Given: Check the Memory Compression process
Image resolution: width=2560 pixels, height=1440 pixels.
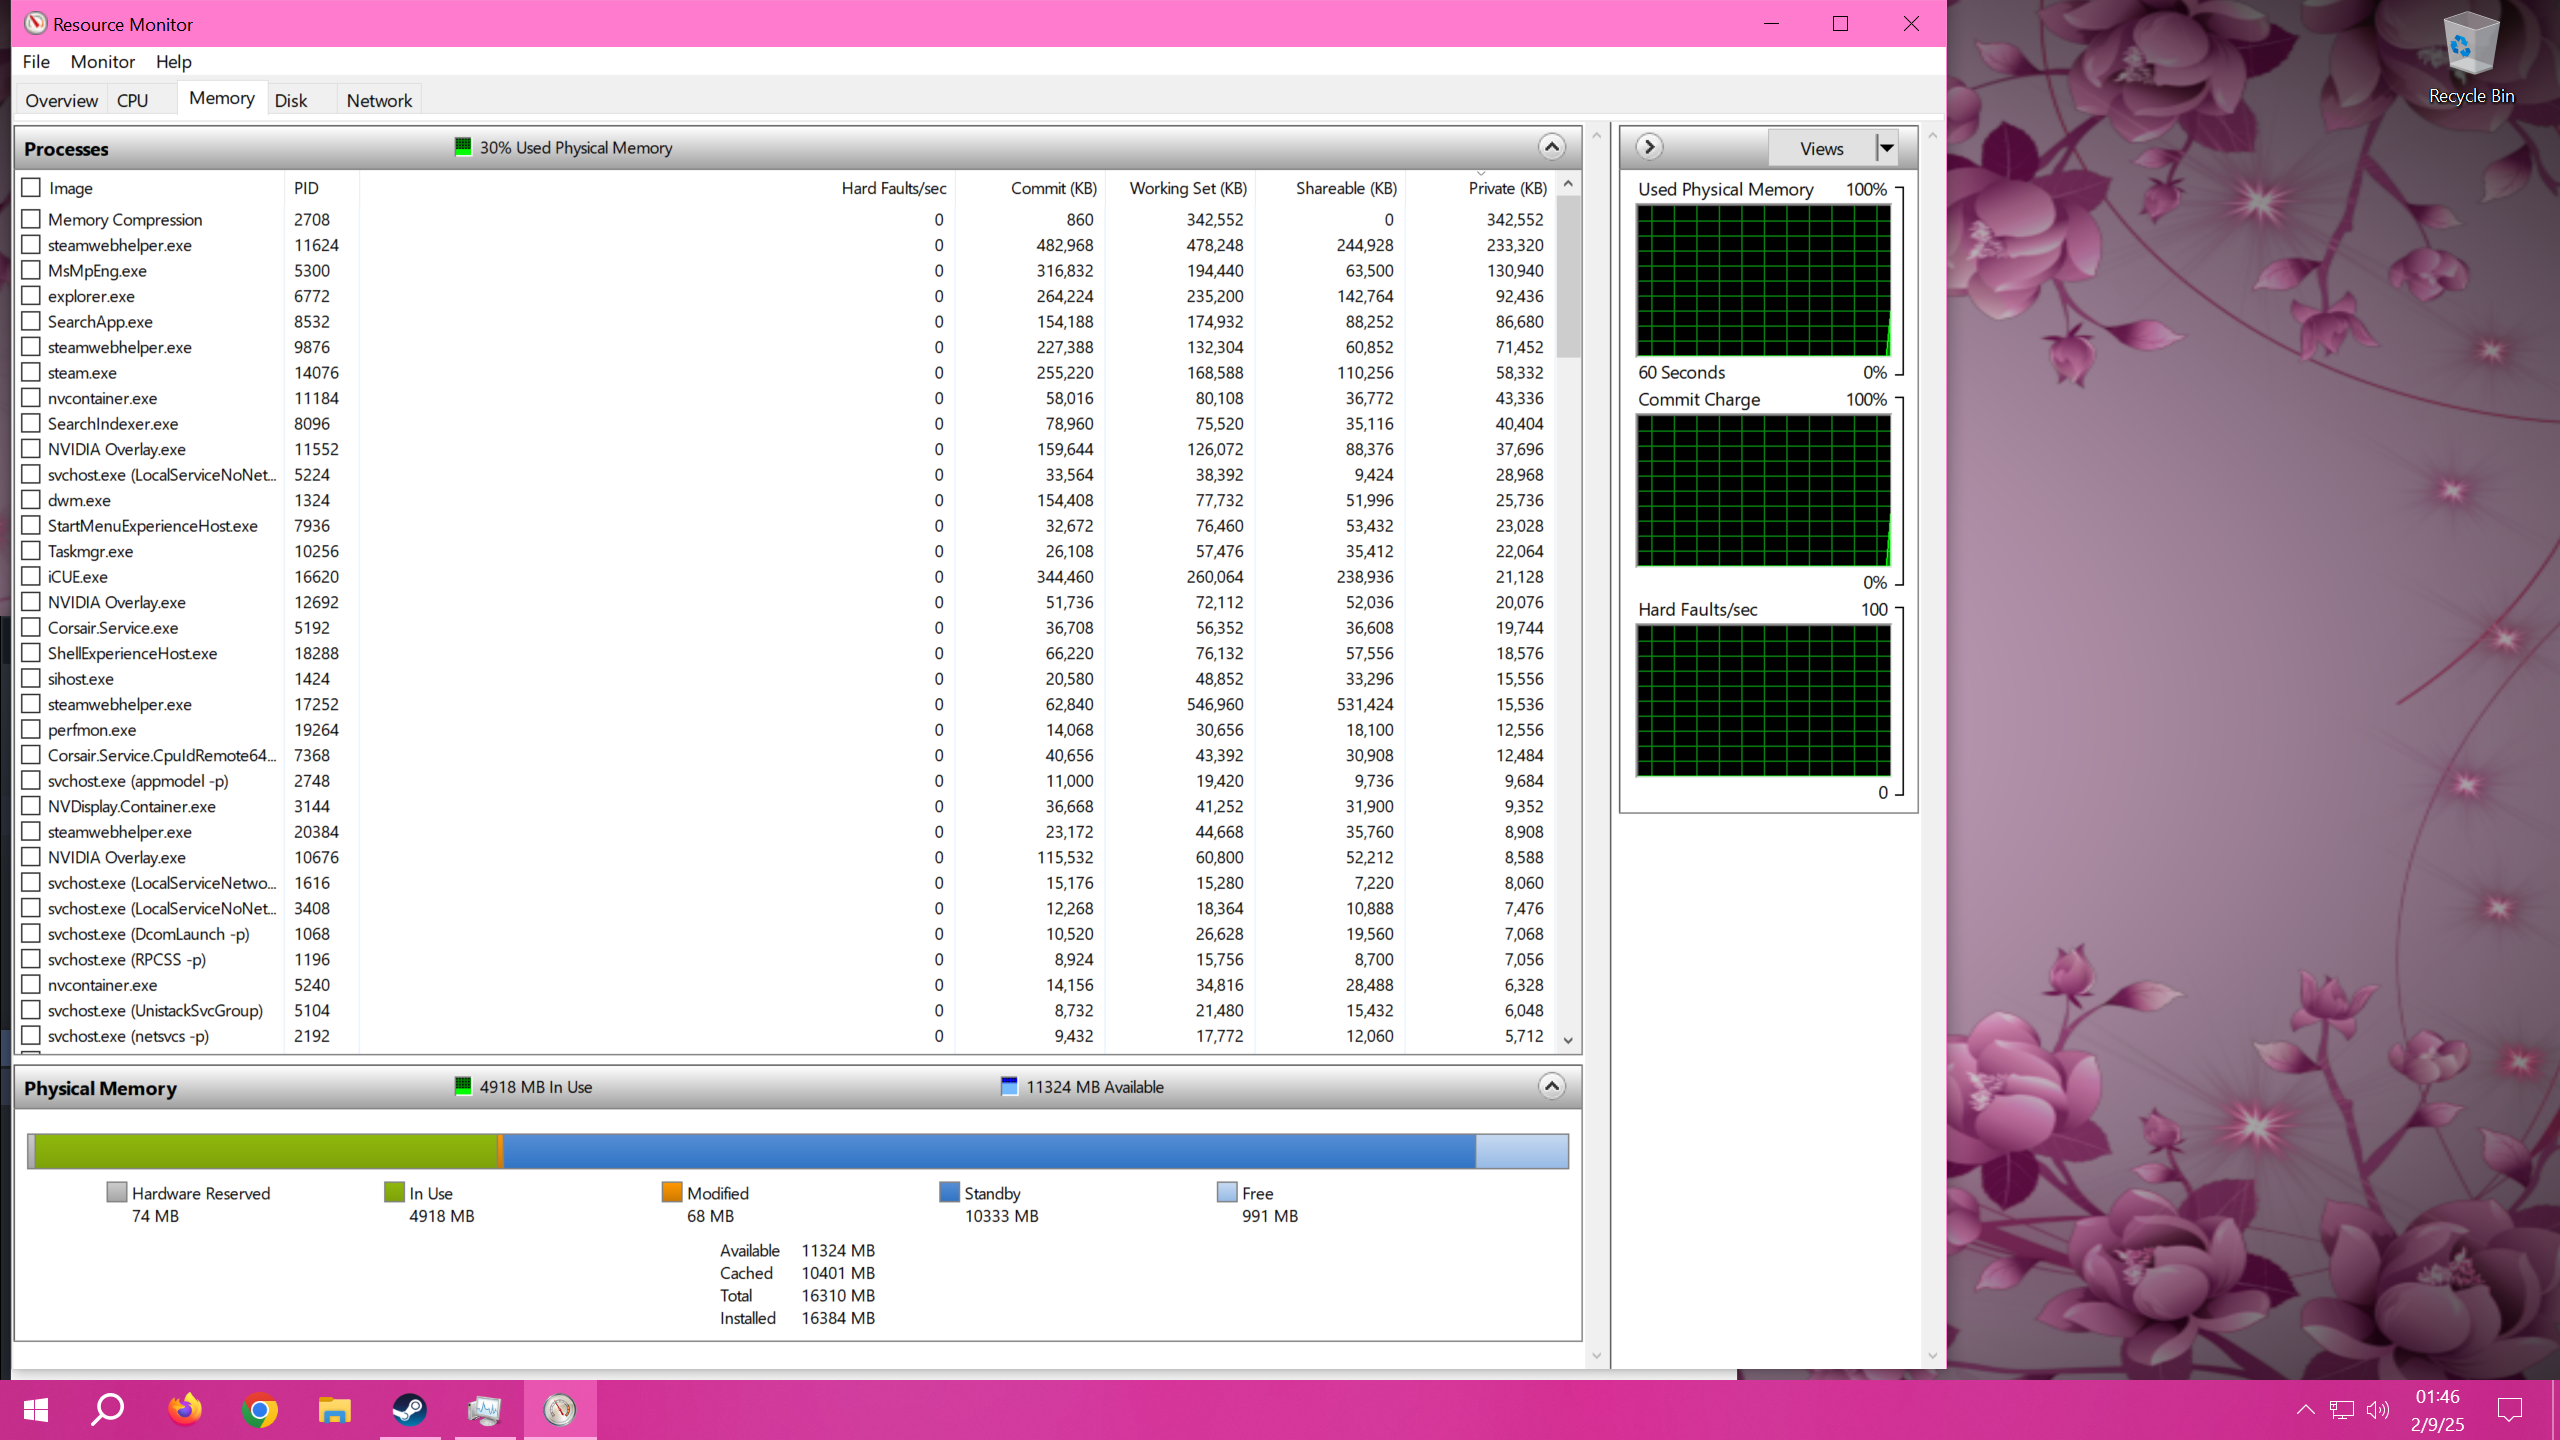Looking at the screenshot, I should (x=31, y=218).
